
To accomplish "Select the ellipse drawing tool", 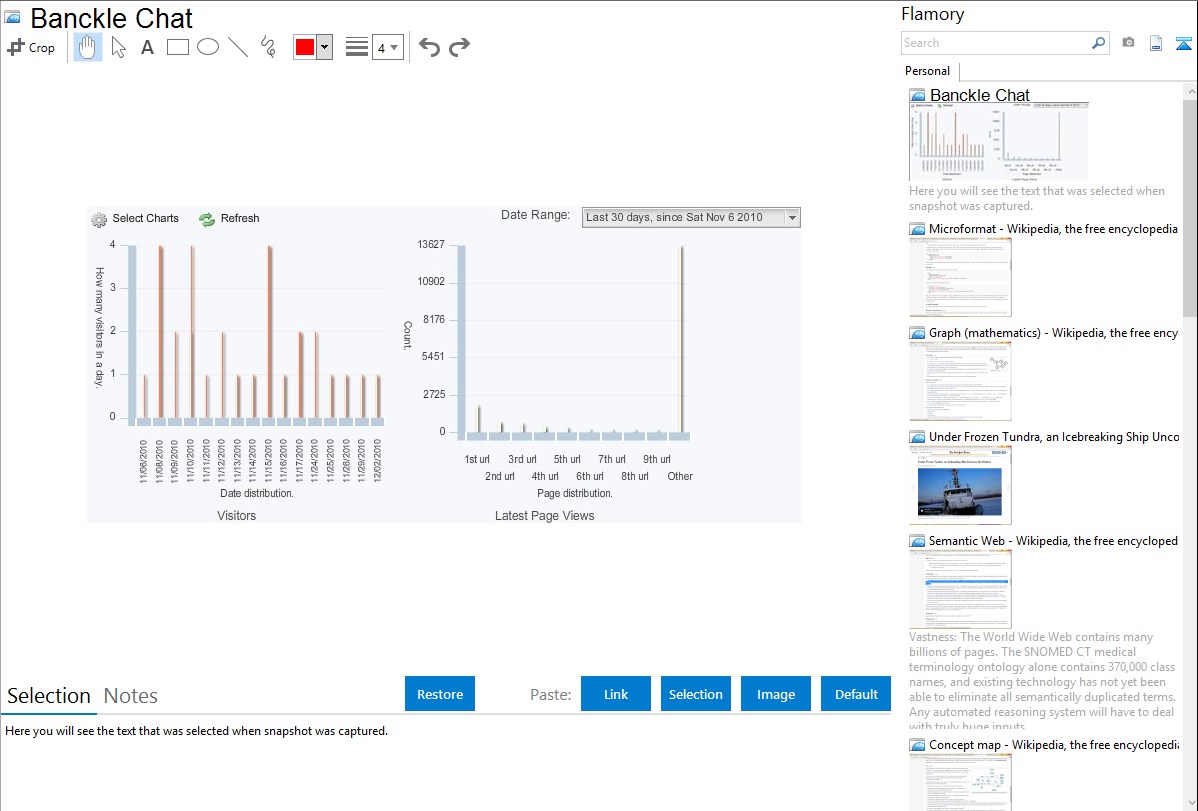I will point(208,47).
